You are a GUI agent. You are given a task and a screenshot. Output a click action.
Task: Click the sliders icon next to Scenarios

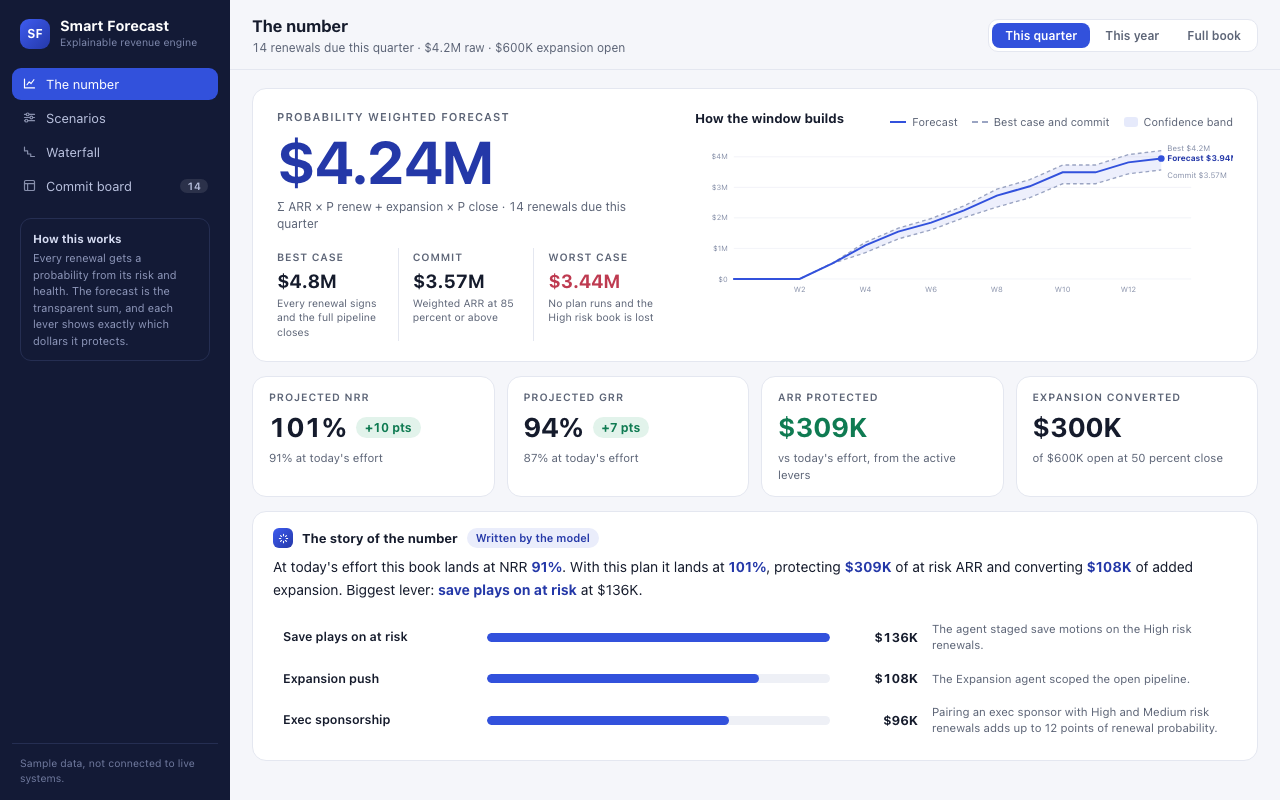coord(30,118)
